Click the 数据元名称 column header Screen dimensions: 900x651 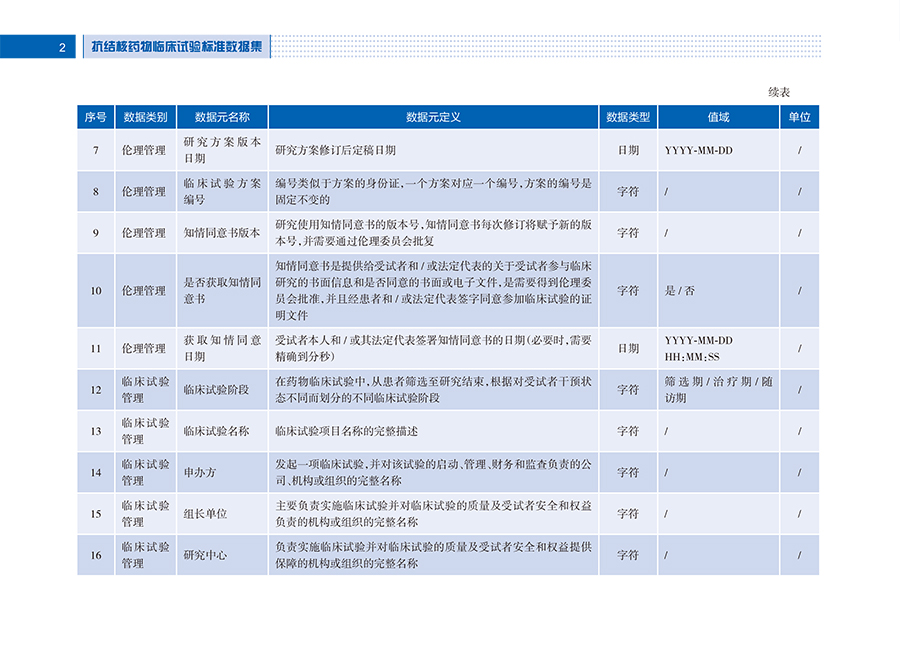point(222,117)
